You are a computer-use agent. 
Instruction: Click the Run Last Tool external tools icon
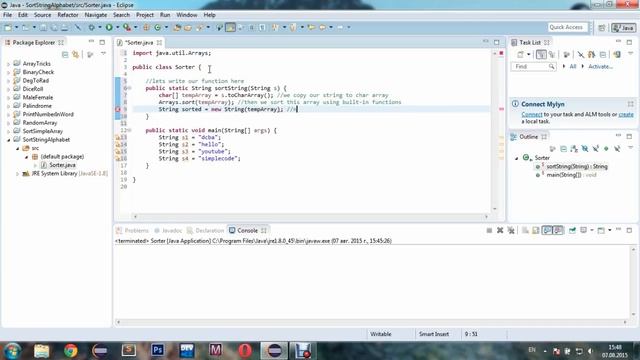[127, 27]
